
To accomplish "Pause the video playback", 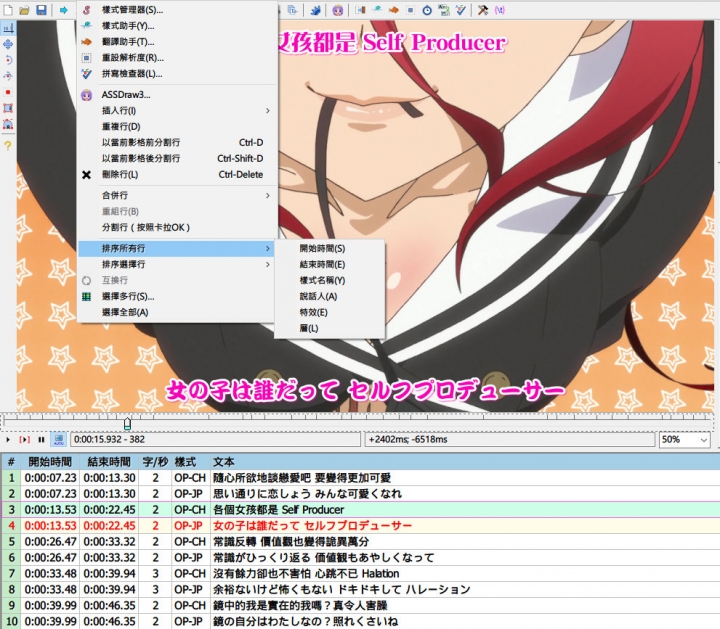I will tap(41, 440).
